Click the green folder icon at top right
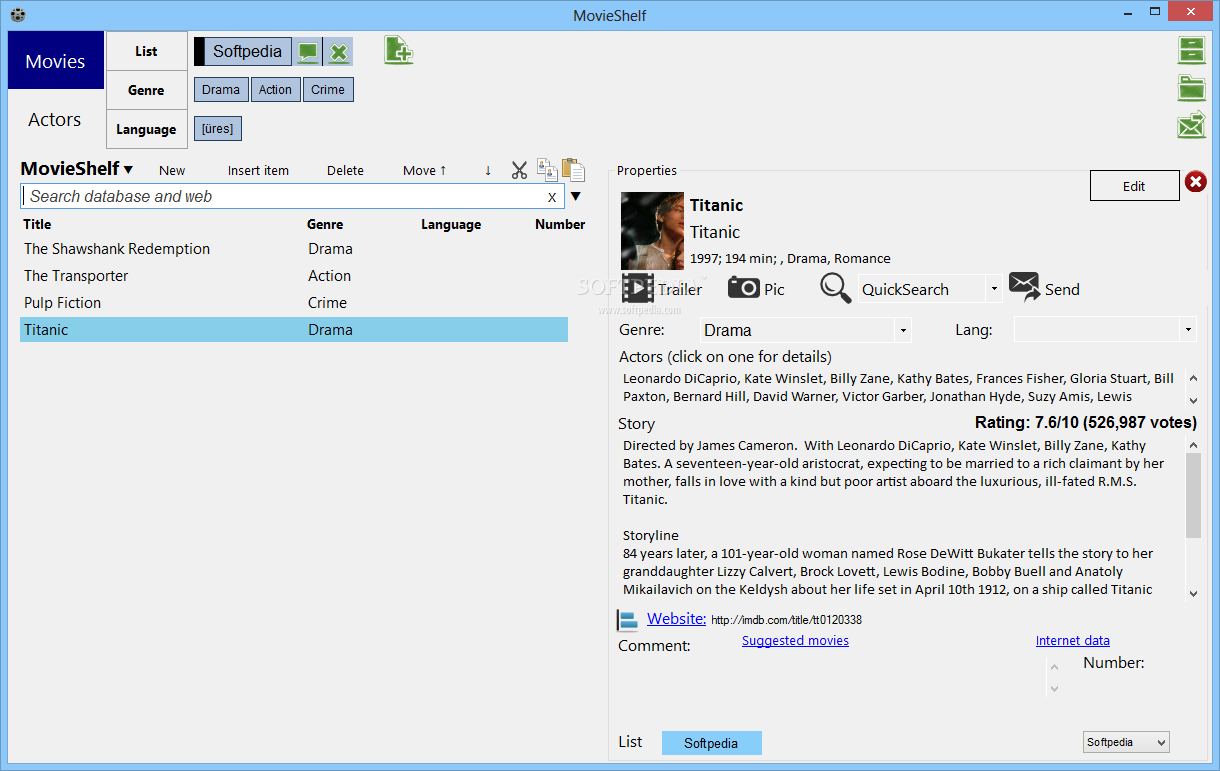The width and height of the screenshot is (1220, 771). 1192,88
